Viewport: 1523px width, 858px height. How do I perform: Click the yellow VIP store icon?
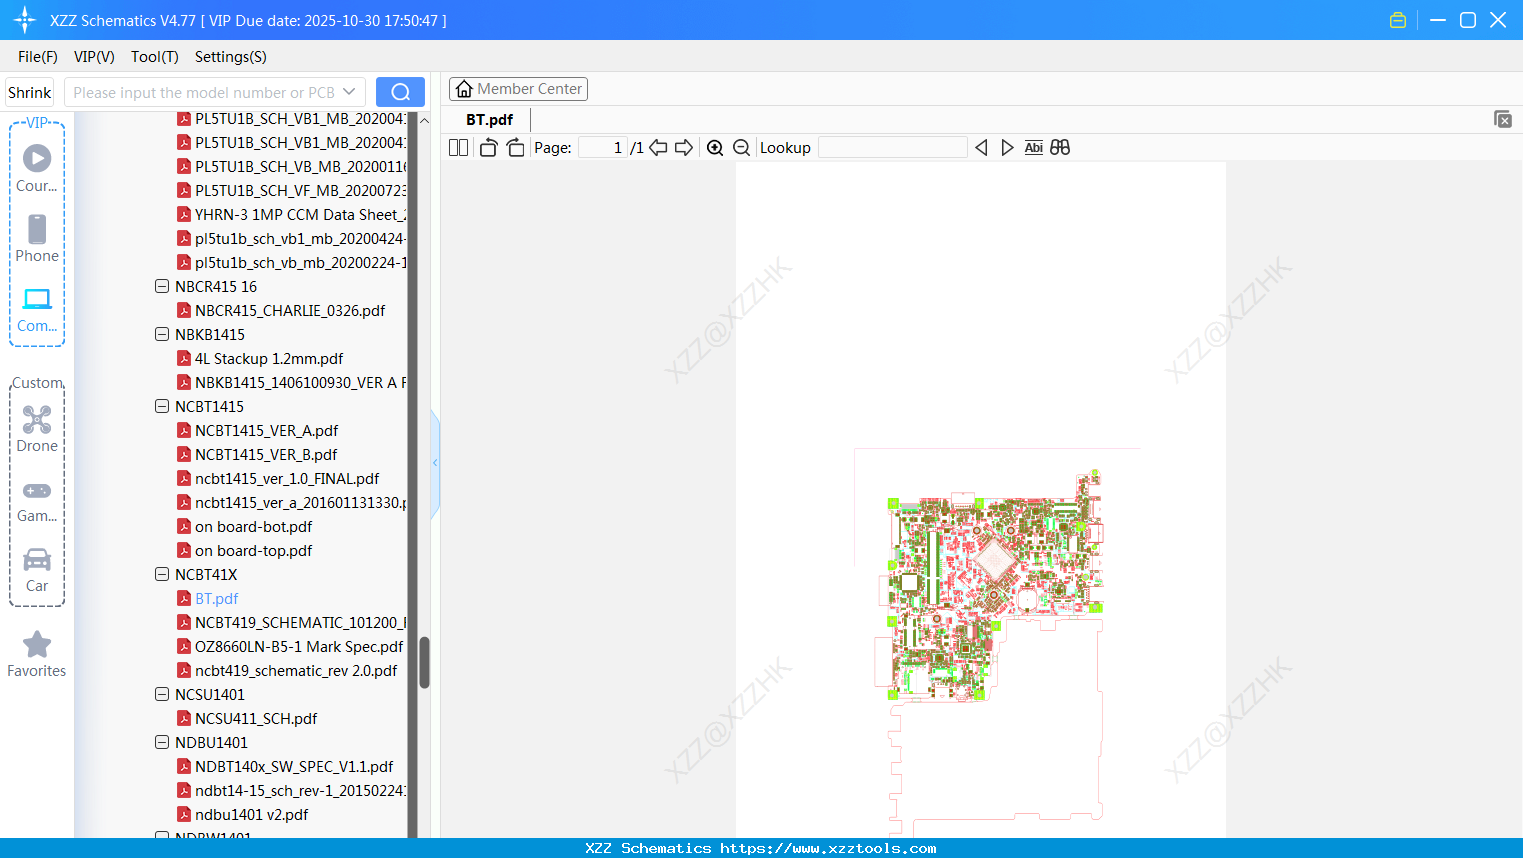click(1398, 20)
